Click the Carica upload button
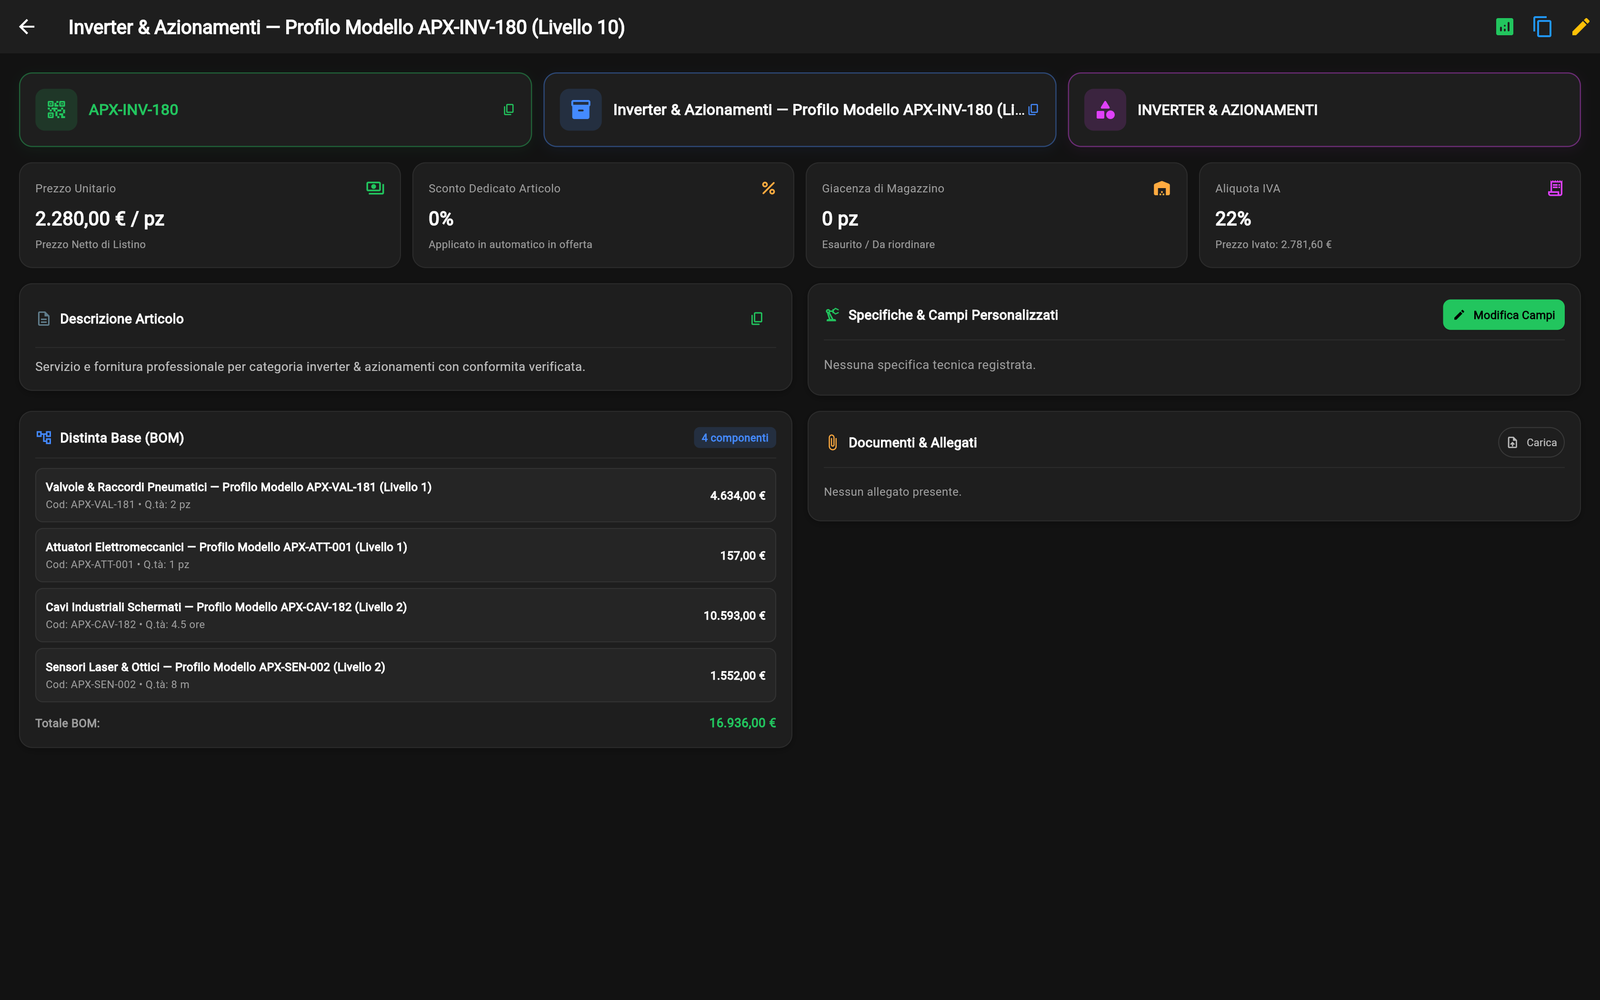1600x1000 pixels. pyautogui.click(x=1531, y=443)
